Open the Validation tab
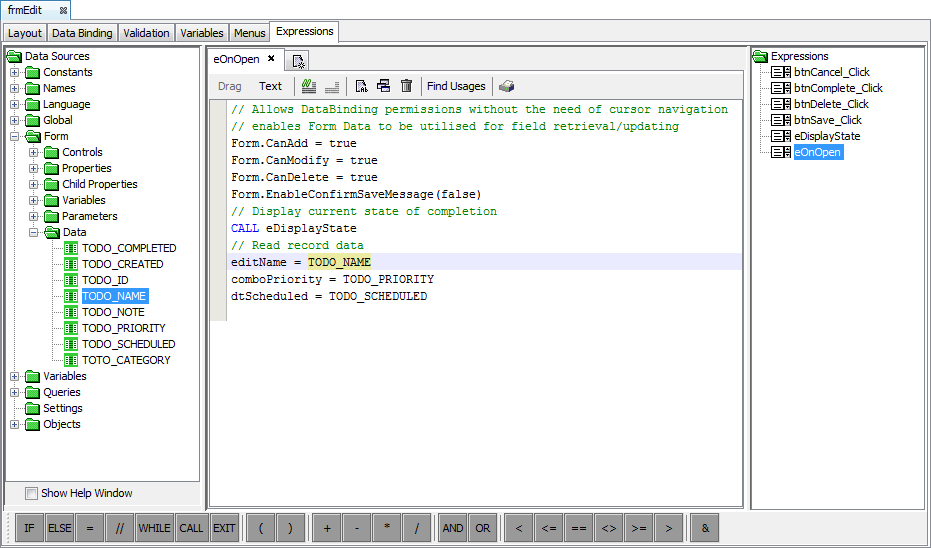 pyautogui.click(x=146, y=33)
